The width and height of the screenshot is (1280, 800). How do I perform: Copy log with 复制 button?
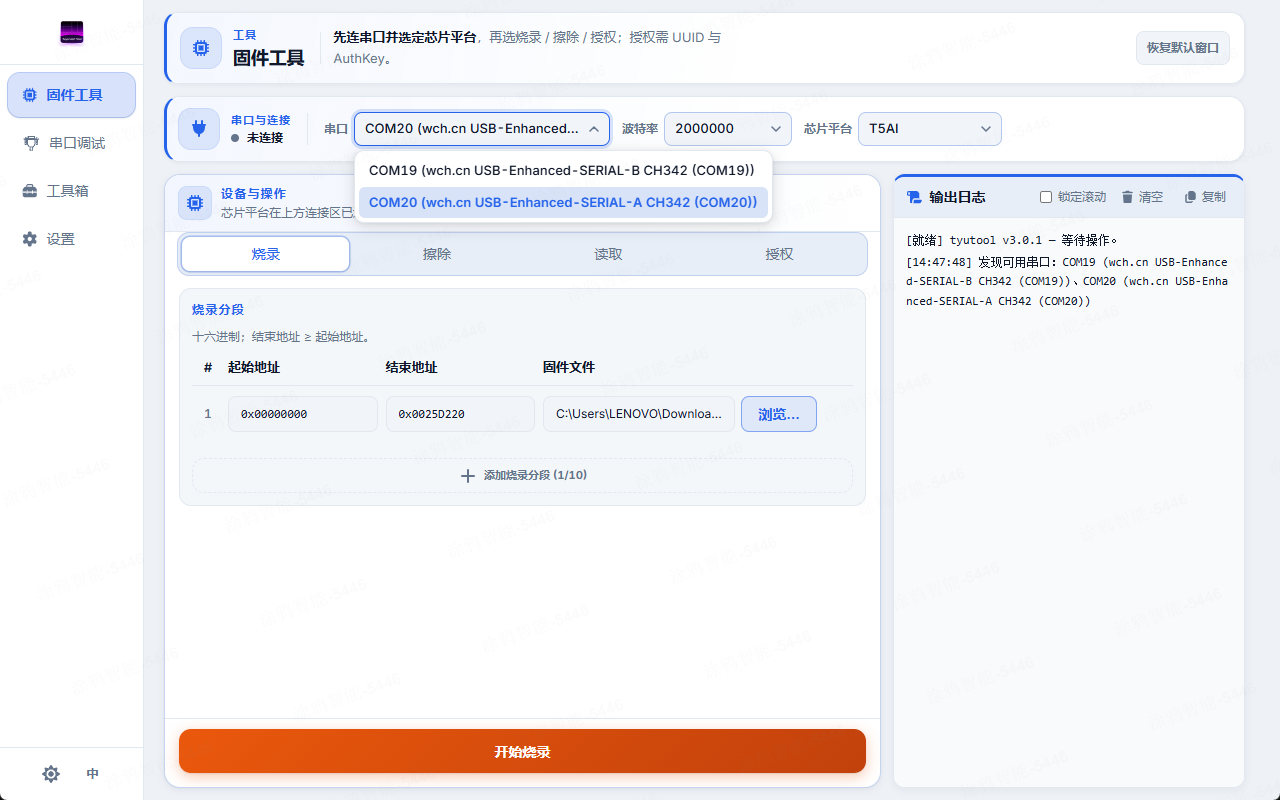[1205, 197]
